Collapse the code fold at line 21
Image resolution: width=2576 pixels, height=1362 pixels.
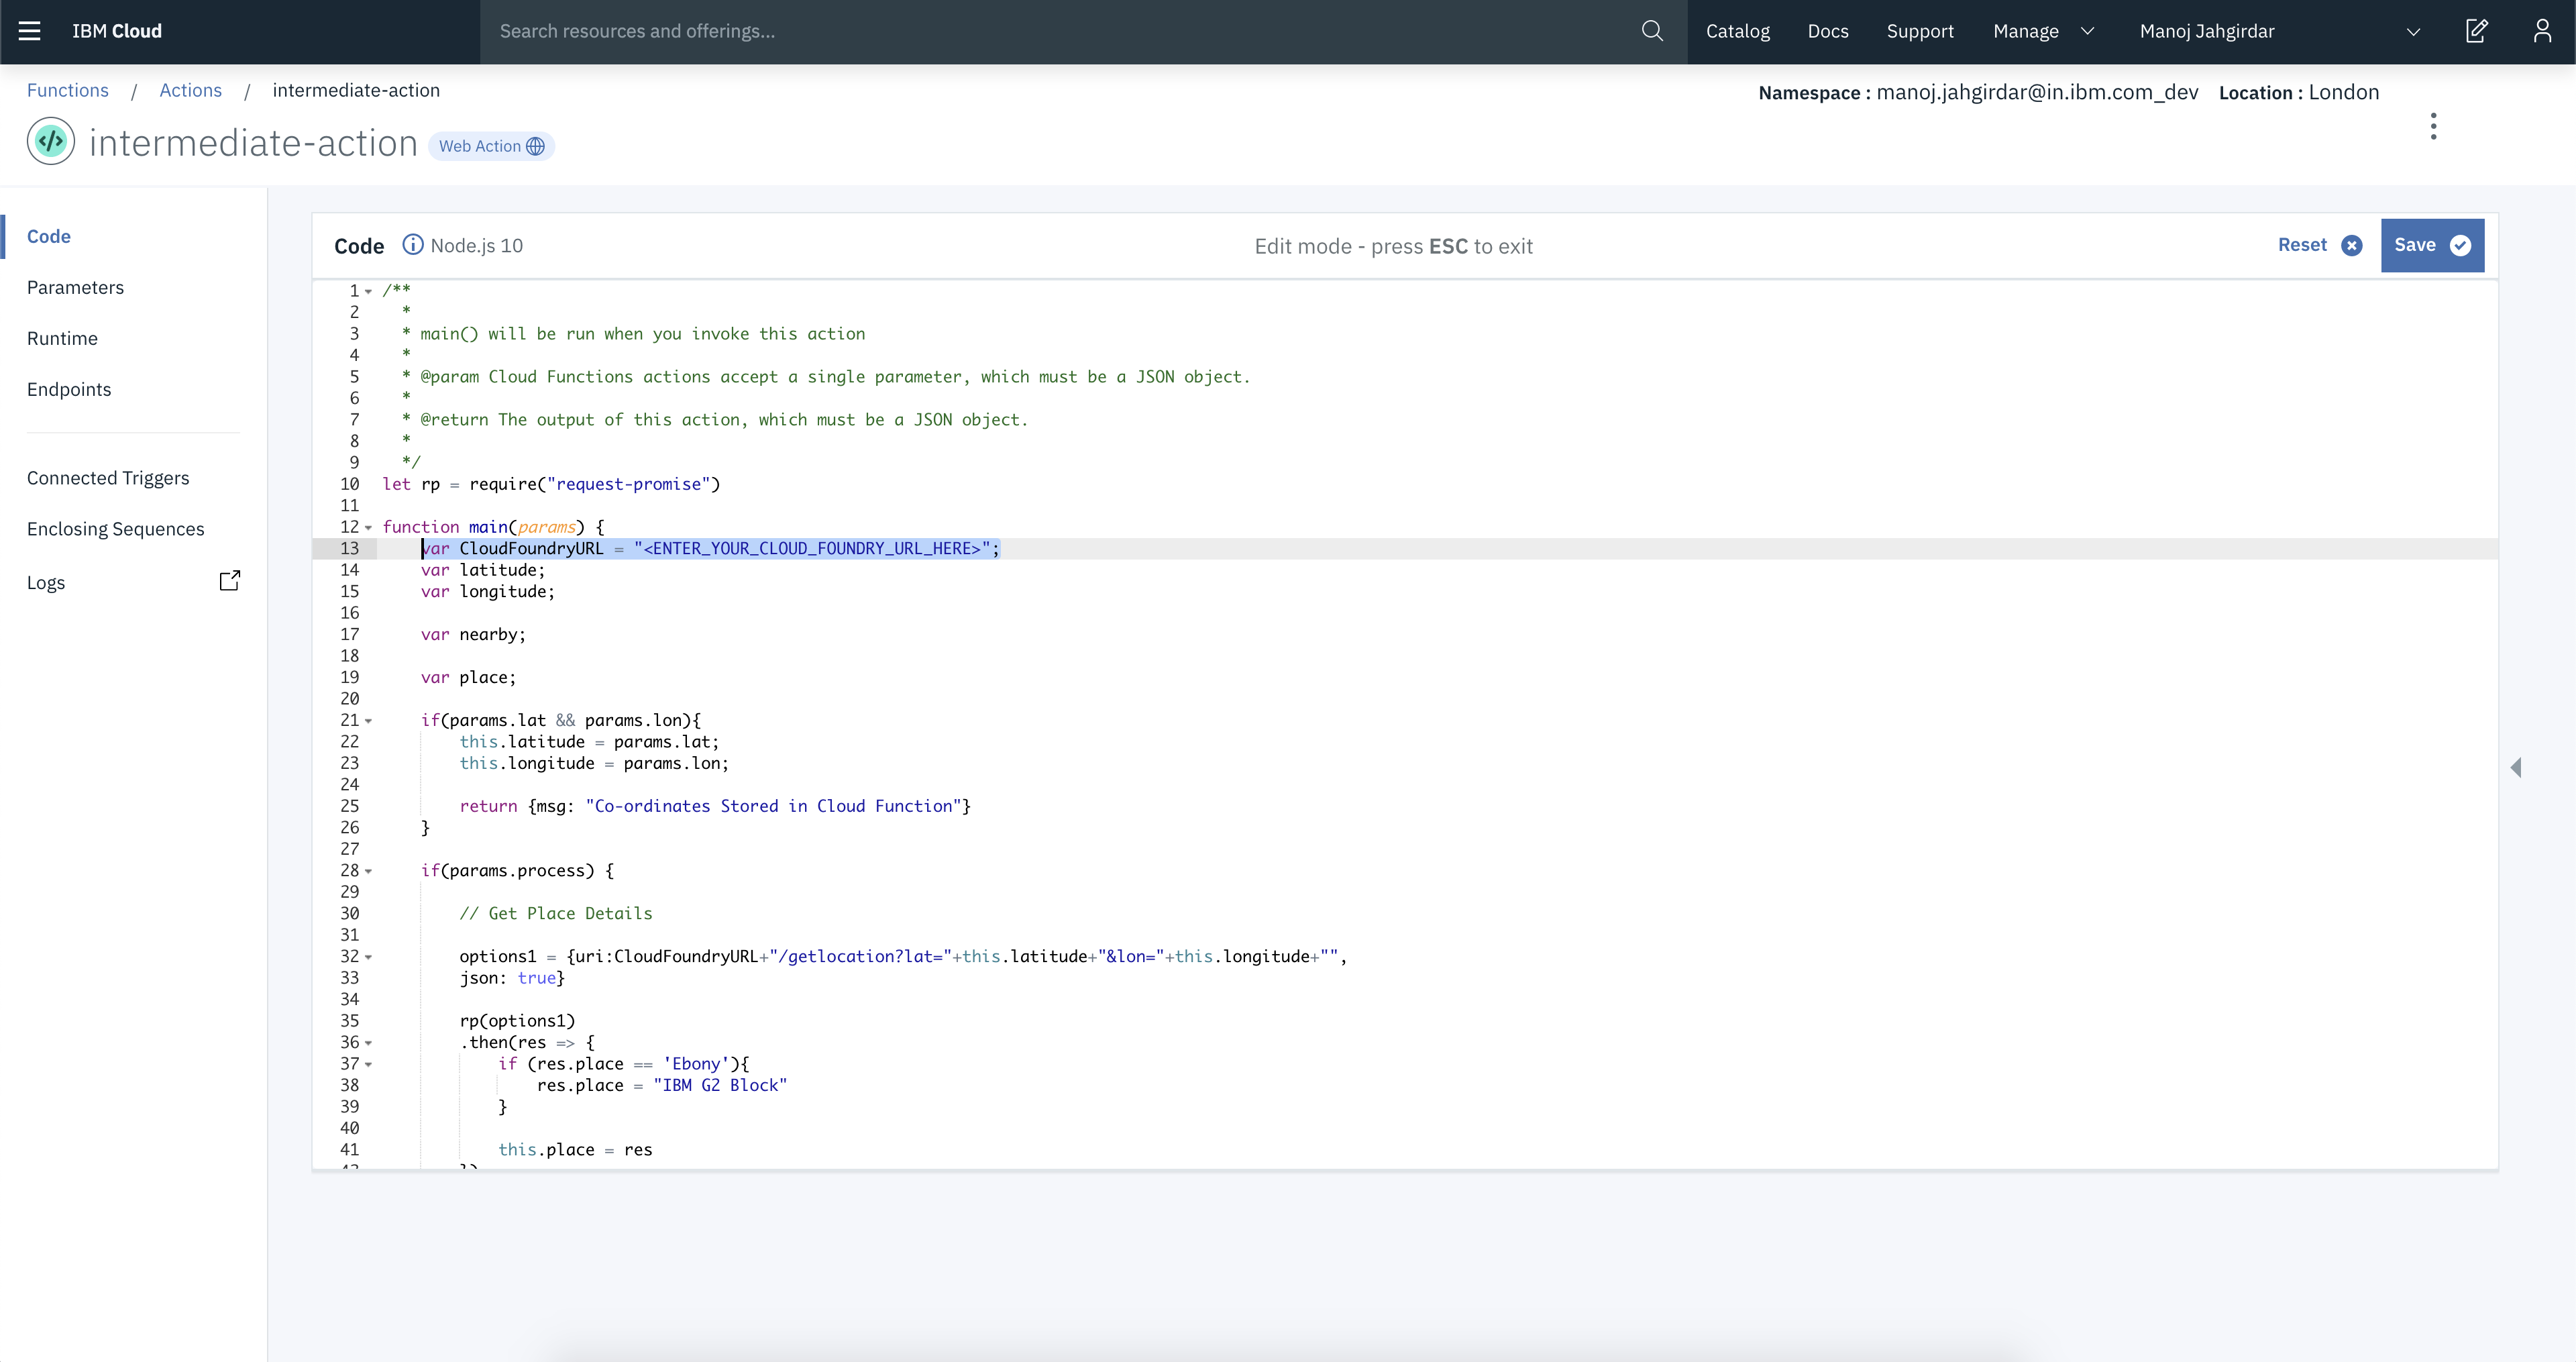coord(368,721)
